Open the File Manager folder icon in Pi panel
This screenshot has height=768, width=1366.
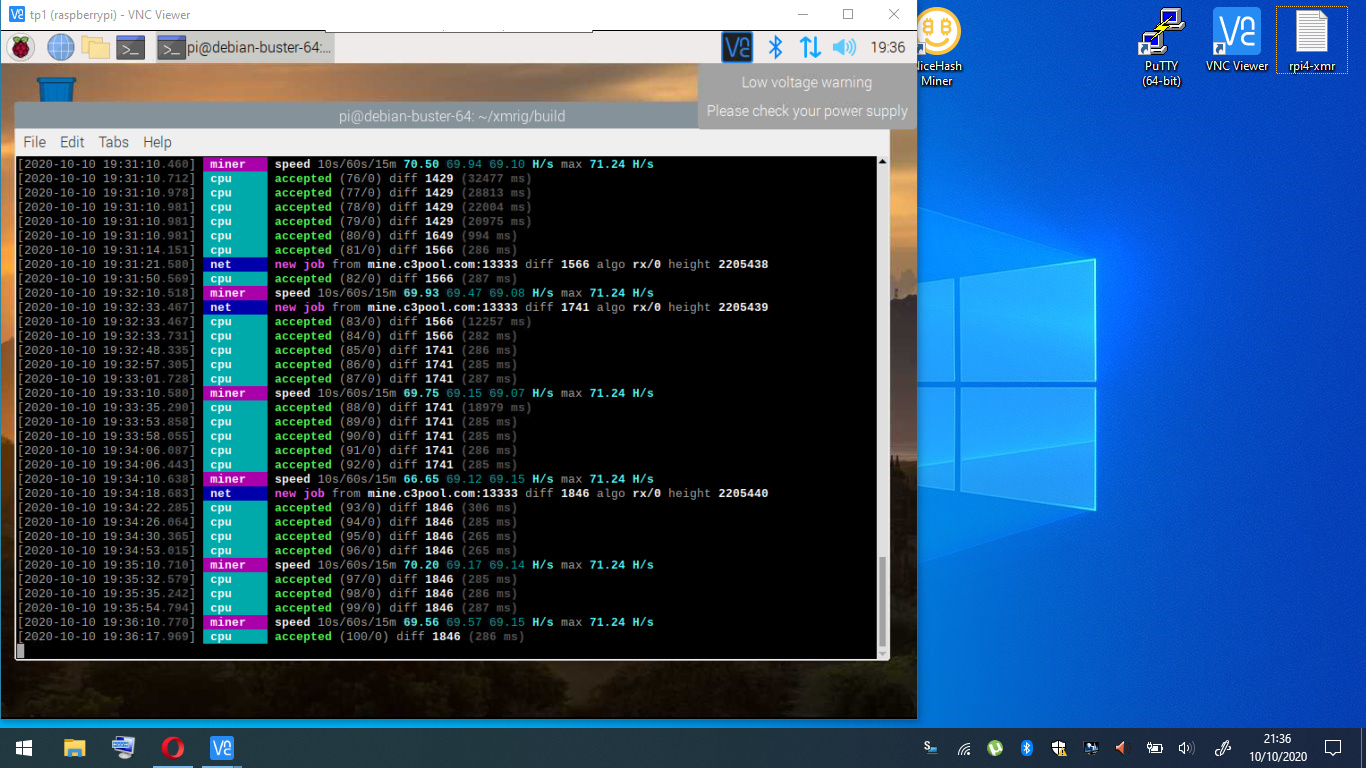[x=95, y=47]
